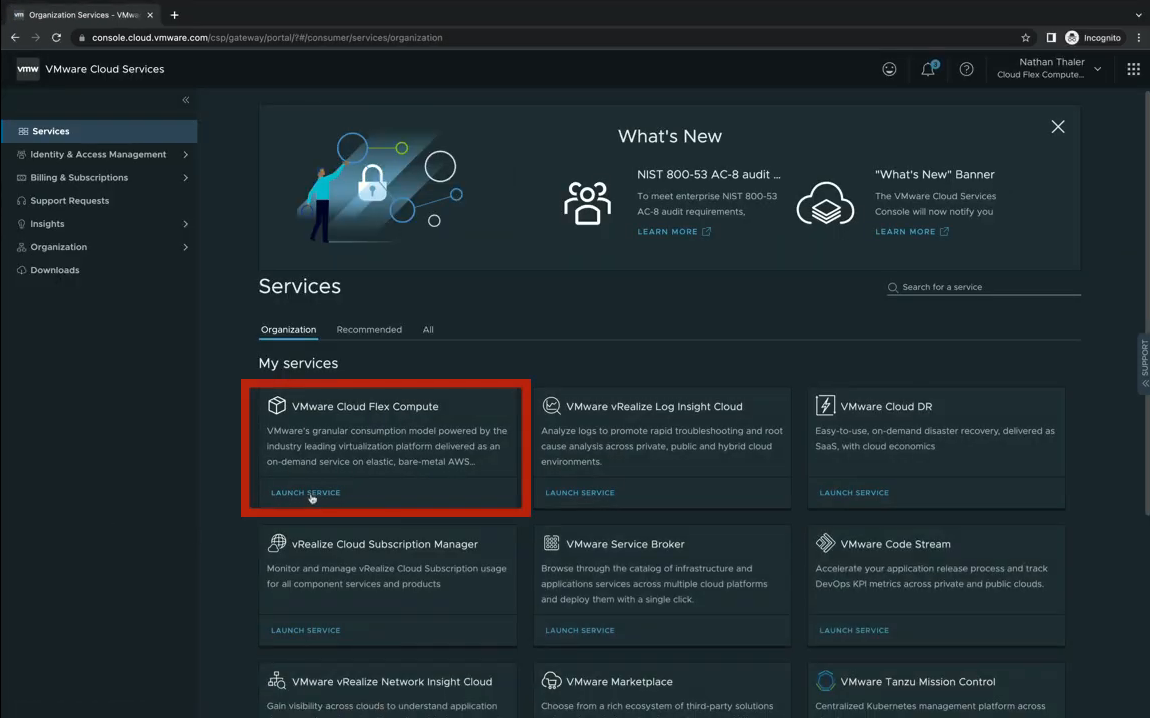Launch vRealize Cloud Subscription Manager service
The height and width of the screenshot is (718, 1150).
point(305,630)
